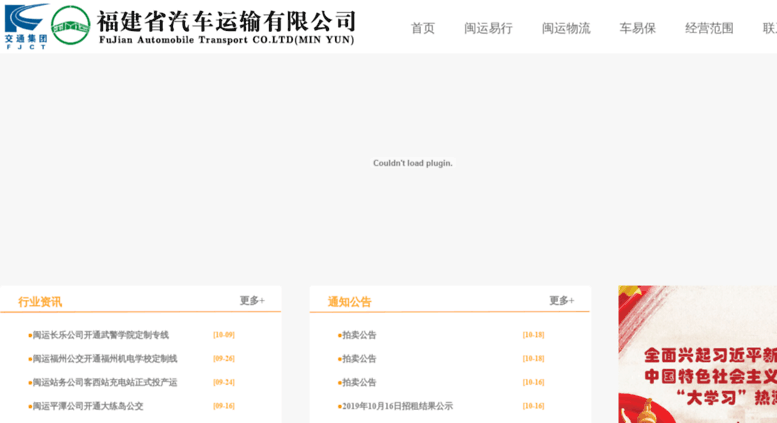
Task: Click the [09-16] date in industry news
Action: point(224,406)
